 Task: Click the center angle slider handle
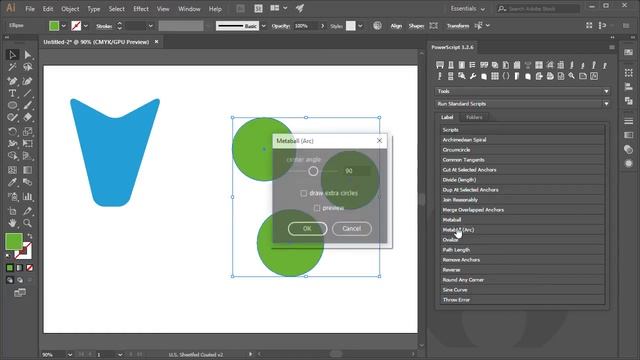pyautogui.click(x=313, y=171)
